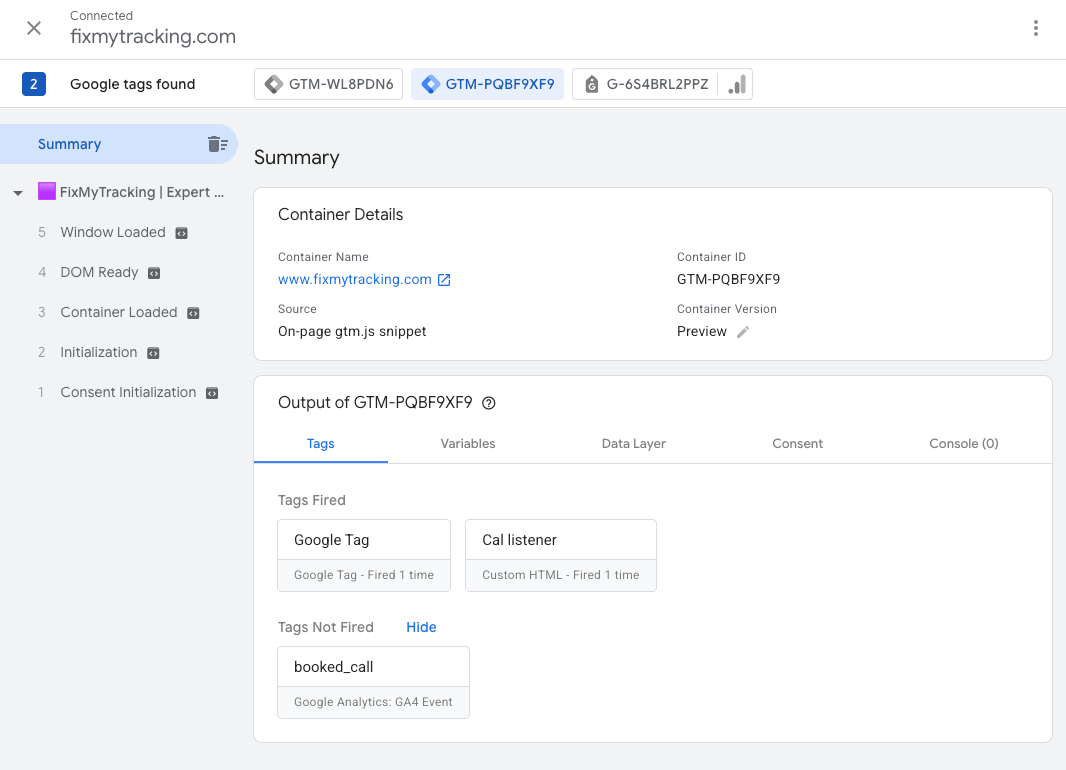
Task: Open the help icon beside Output heading
Action: (489, 403)
